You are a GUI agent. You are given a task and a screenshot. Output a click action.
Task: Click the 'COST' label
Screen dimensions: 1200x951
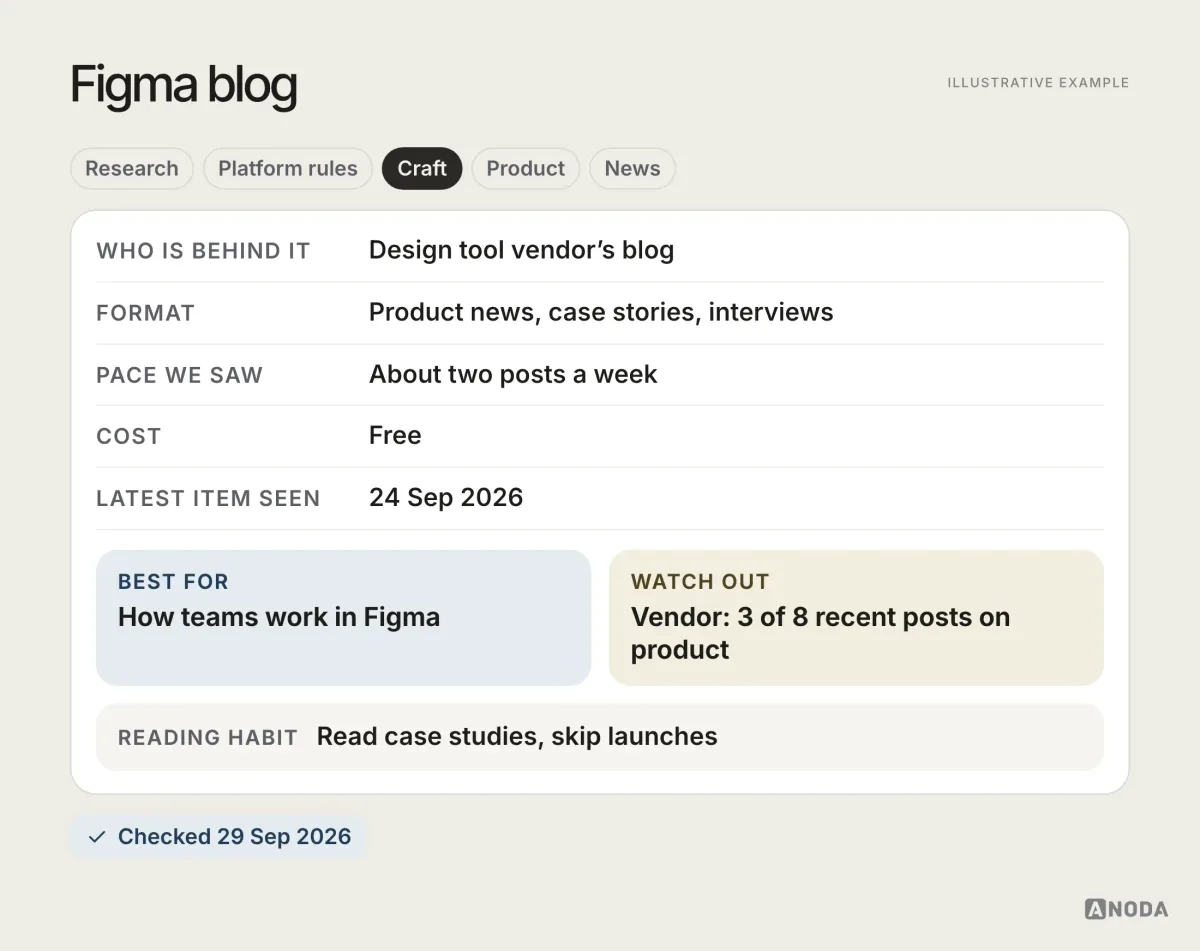(128, 436)
